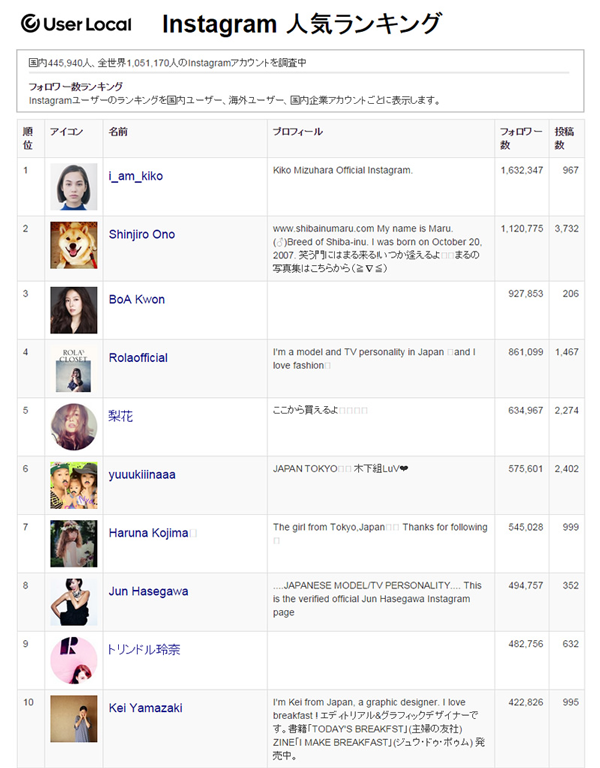Screen dimensions: 600x768
Task: Click post count 1,467
Action: (567, 352)
